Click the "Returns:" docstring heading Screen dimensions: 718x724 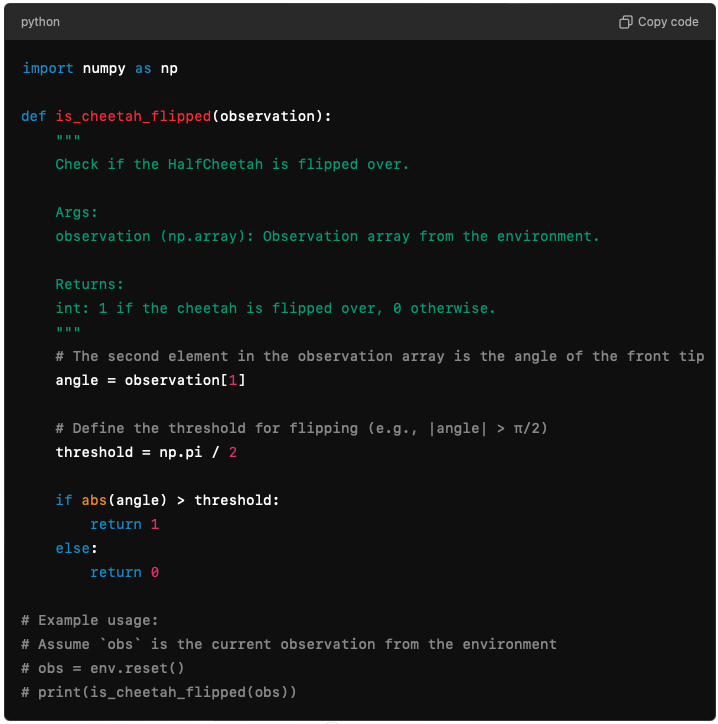(90, 284)
